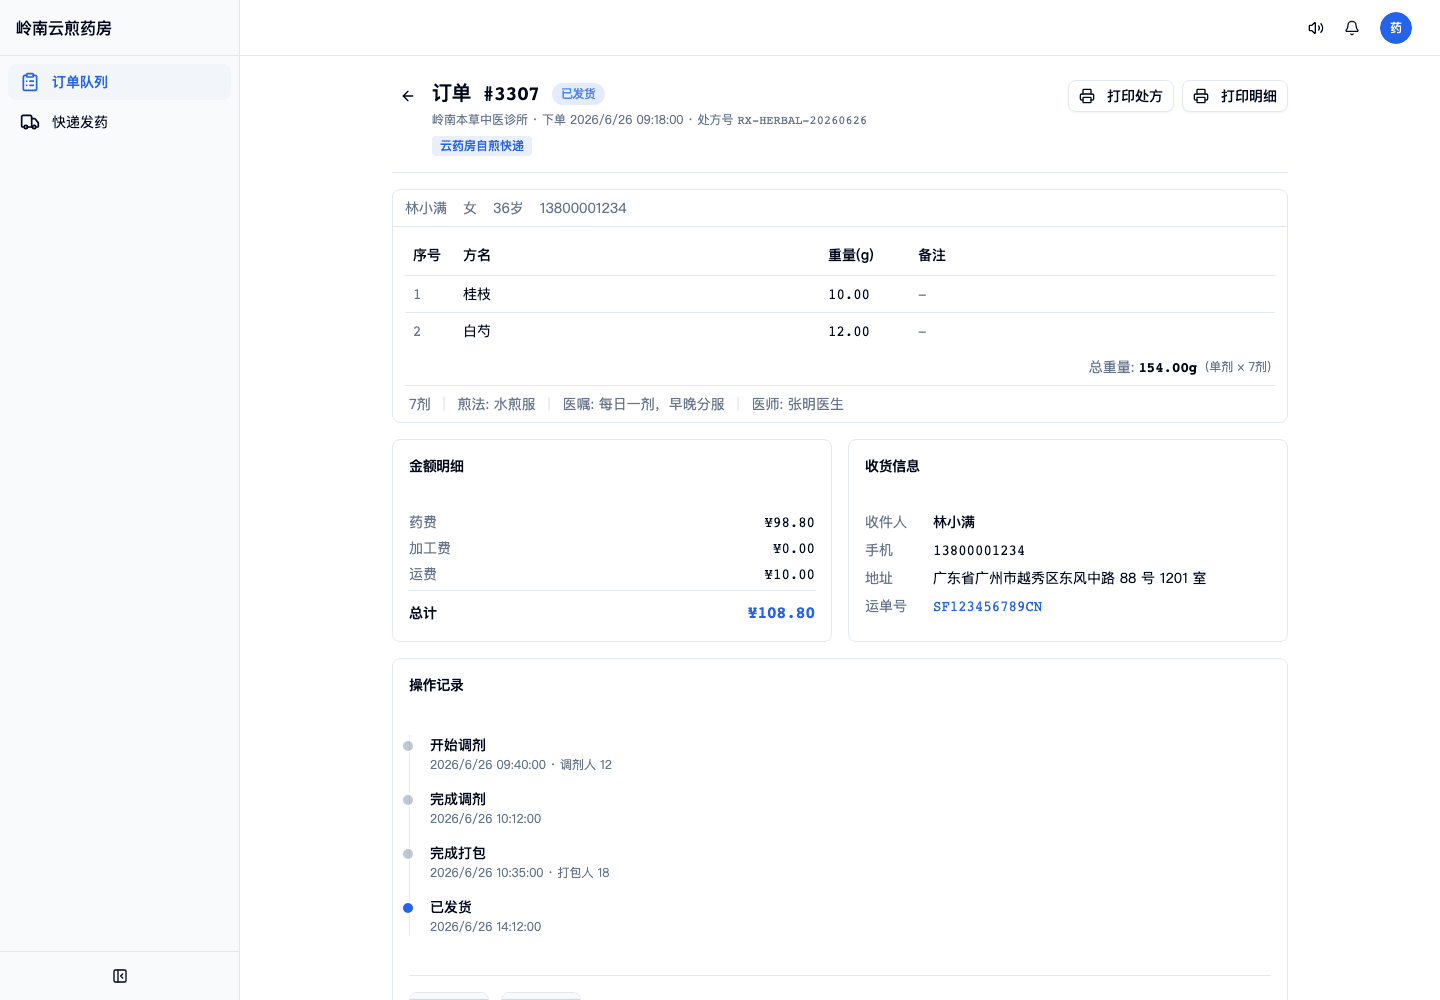Click the sound/speaker icon in header
Image resolution: width=1440 pixels, height=1000 pixels.
(1316, 28)
